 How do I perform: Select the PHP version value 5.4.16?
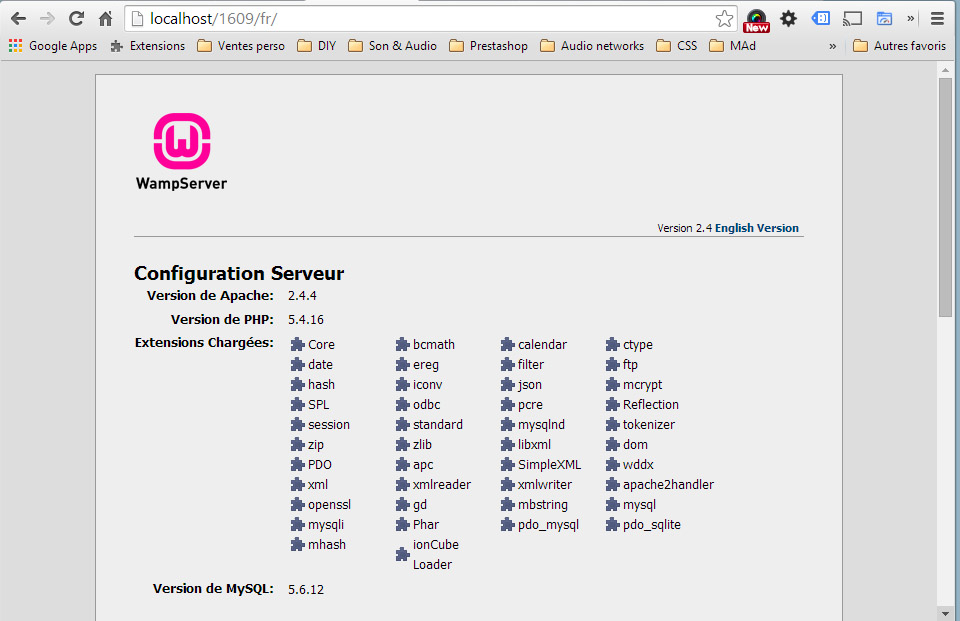click(306, 320)
